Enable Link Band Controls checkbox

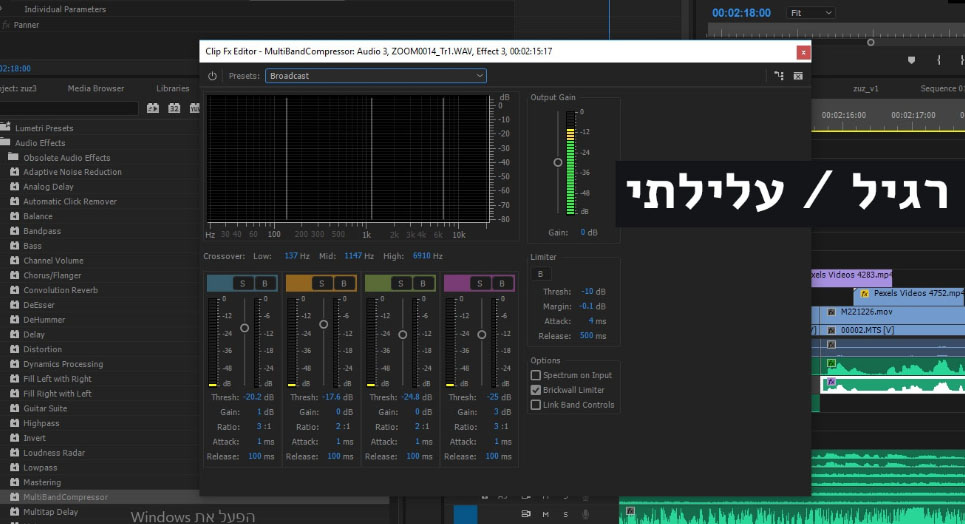pyautogui.click(x=536, y=405)
